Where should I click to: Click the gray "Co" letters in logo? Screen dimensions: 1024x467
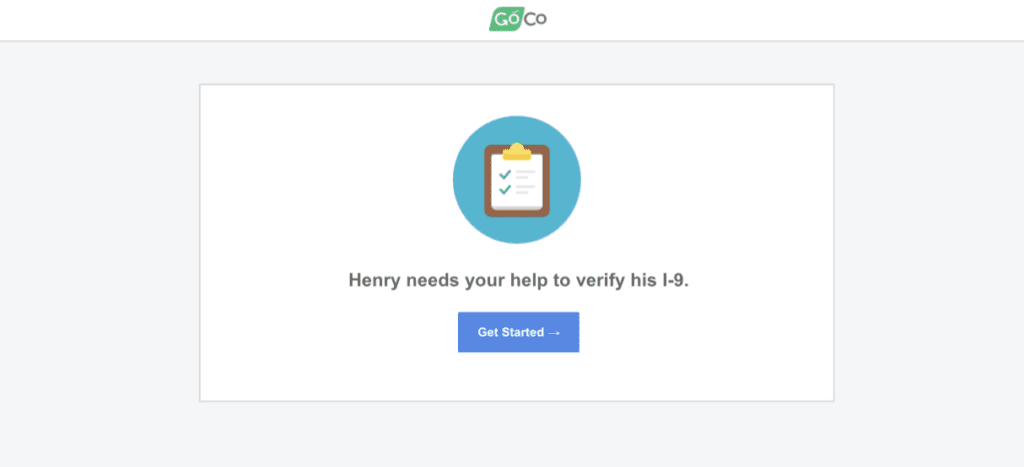click(x=535, y=19)
